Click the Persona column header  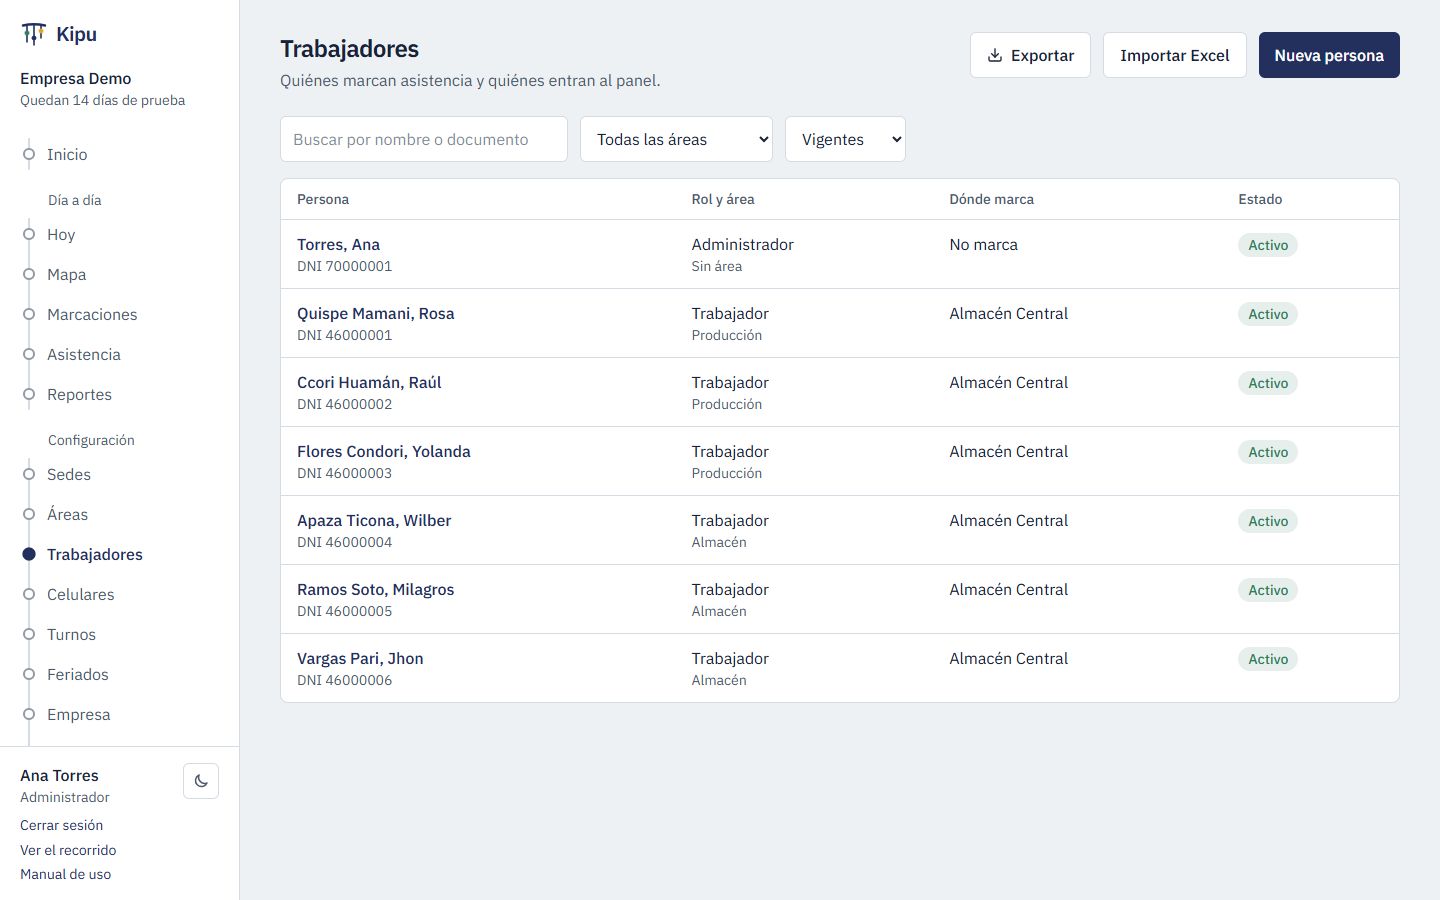323,199
